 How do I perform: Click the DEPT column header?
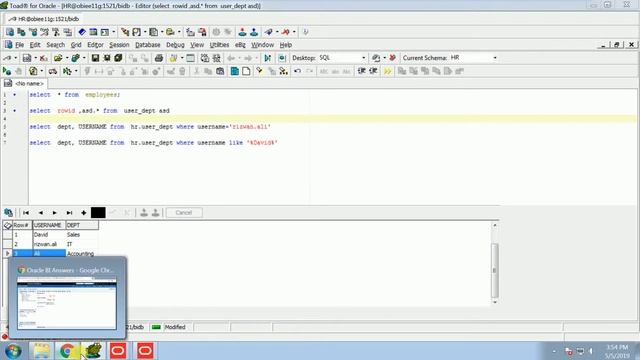coord(82,225)
